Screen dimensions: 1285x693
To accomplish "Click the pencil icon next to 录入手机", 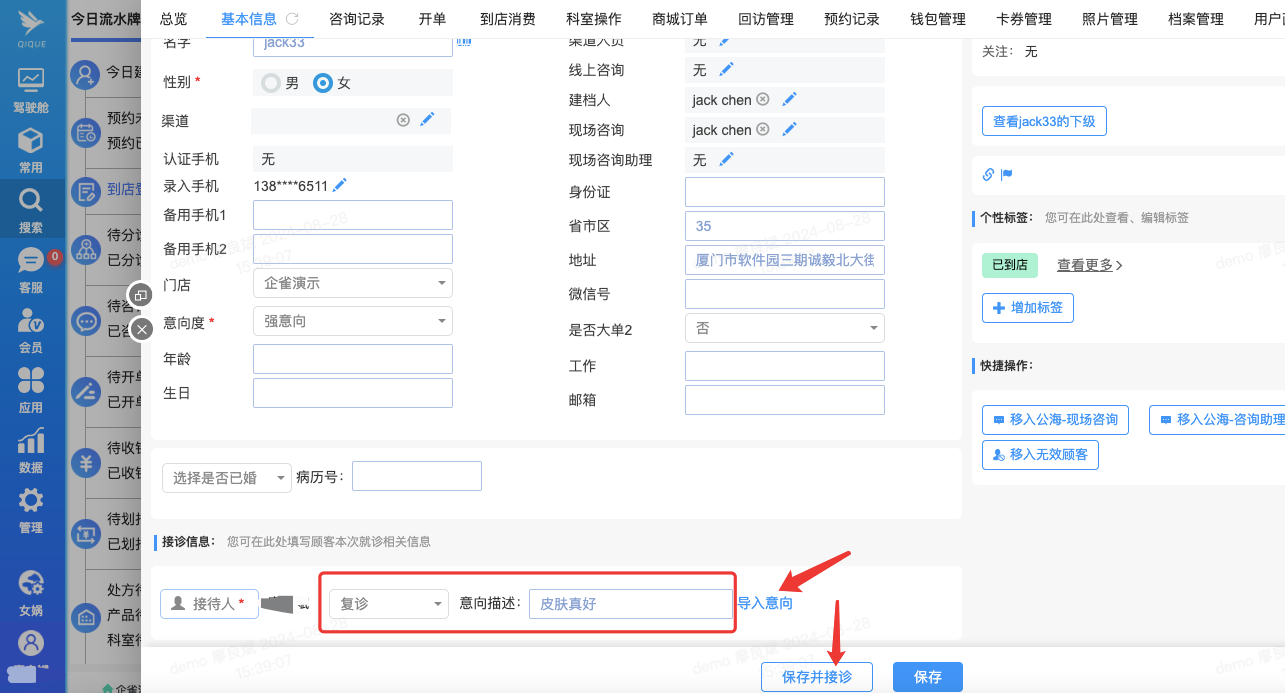I will [340, 185].
